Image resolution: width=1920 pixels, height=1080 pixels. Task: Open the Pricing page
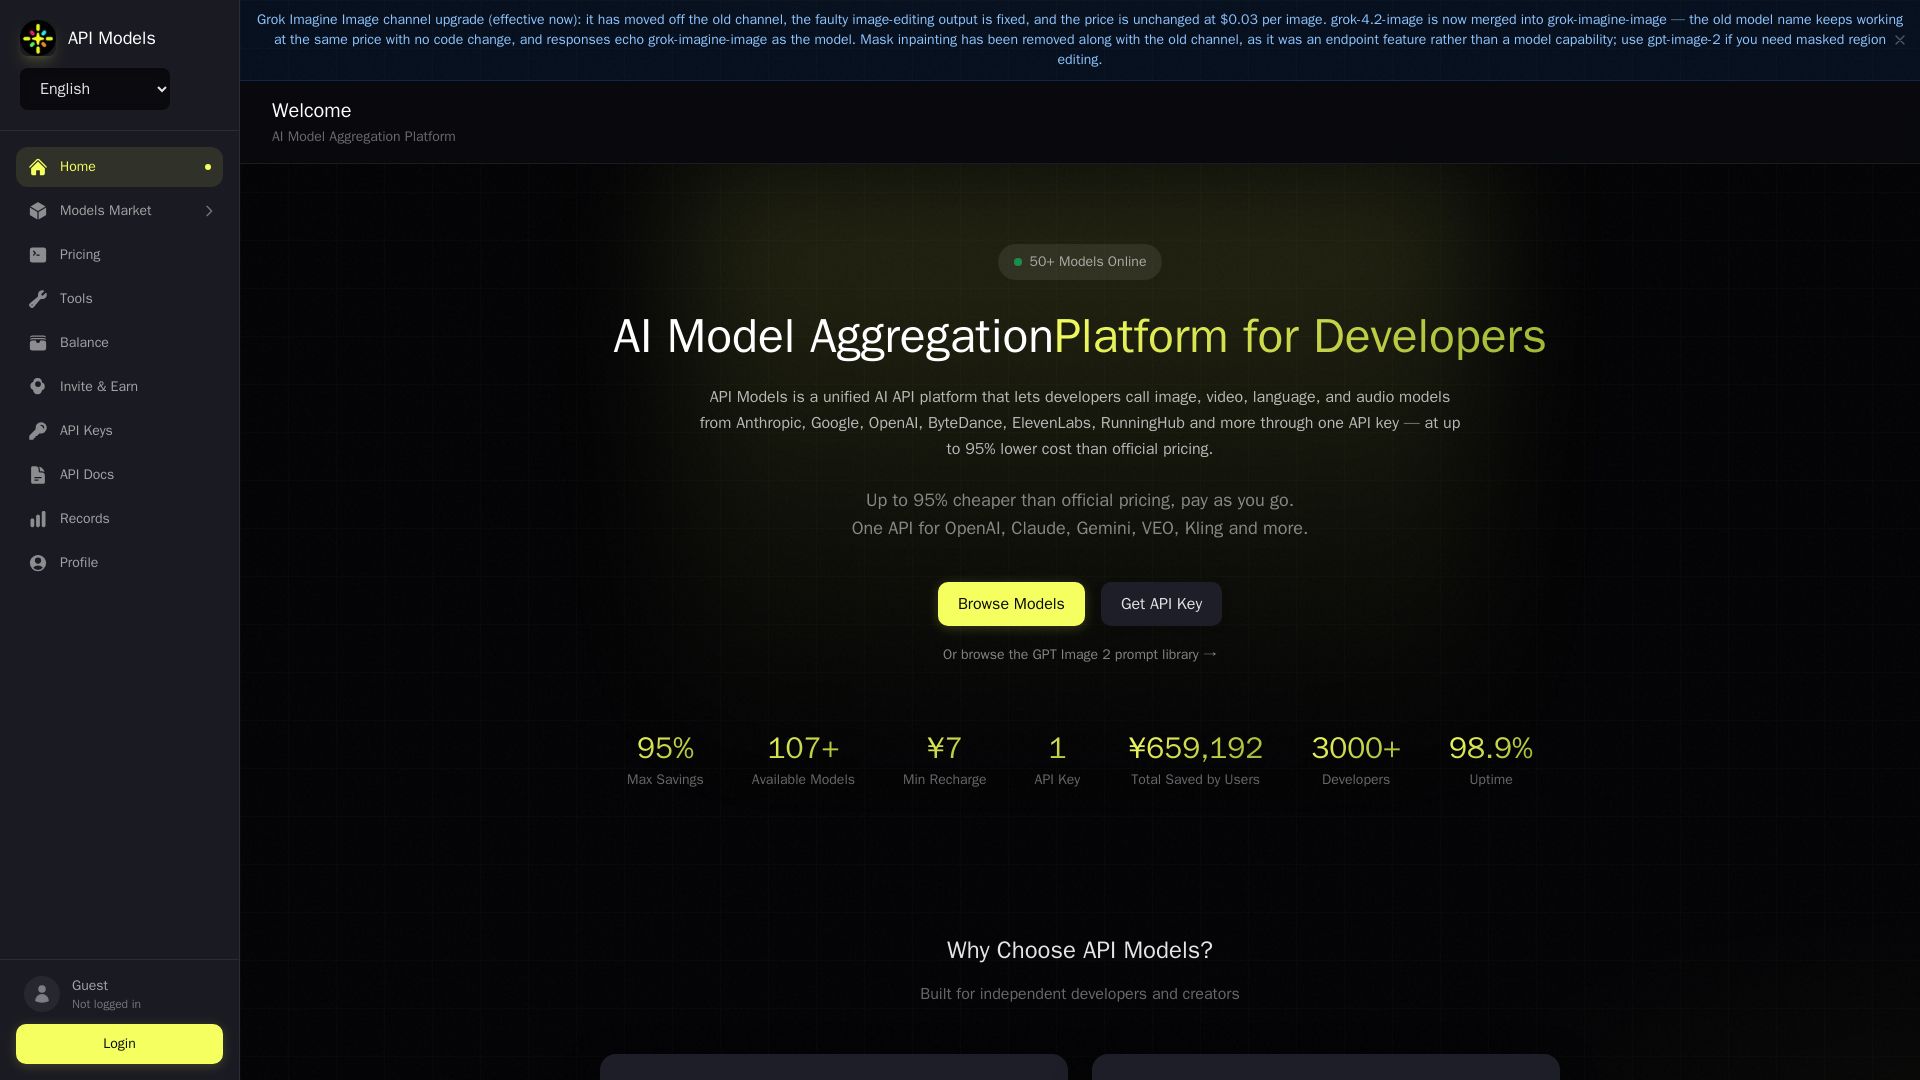(x=119, y=255)
